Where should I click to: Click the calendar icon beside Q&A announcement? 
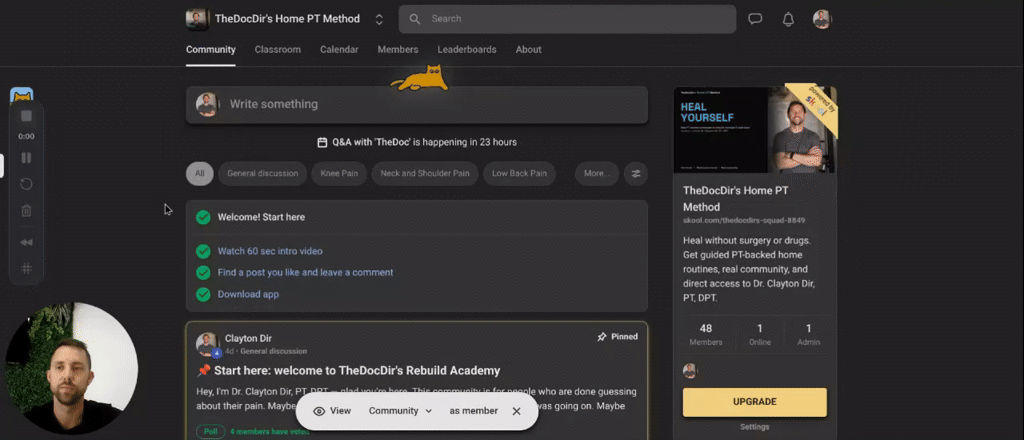(322, 142)
